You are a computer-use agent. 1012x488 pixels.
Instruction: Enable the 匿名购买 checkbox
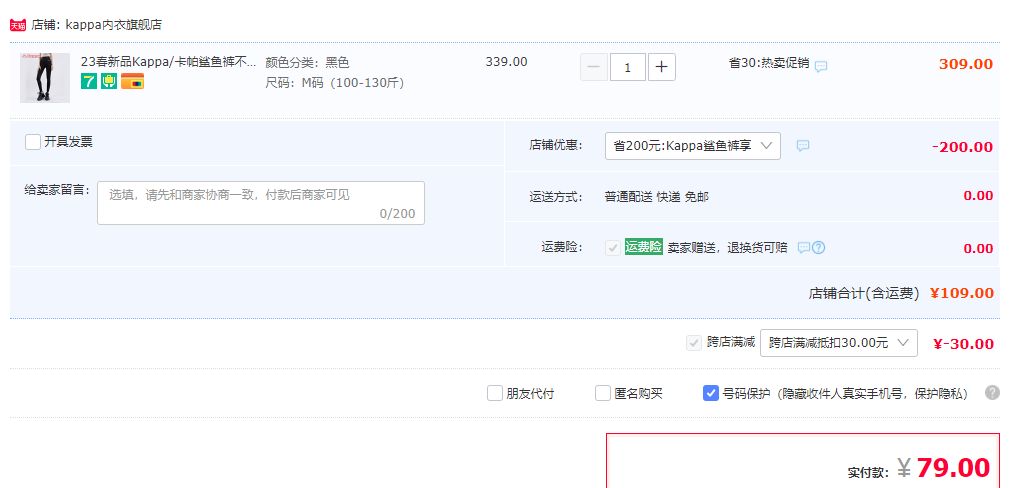[x=603, y=393]
